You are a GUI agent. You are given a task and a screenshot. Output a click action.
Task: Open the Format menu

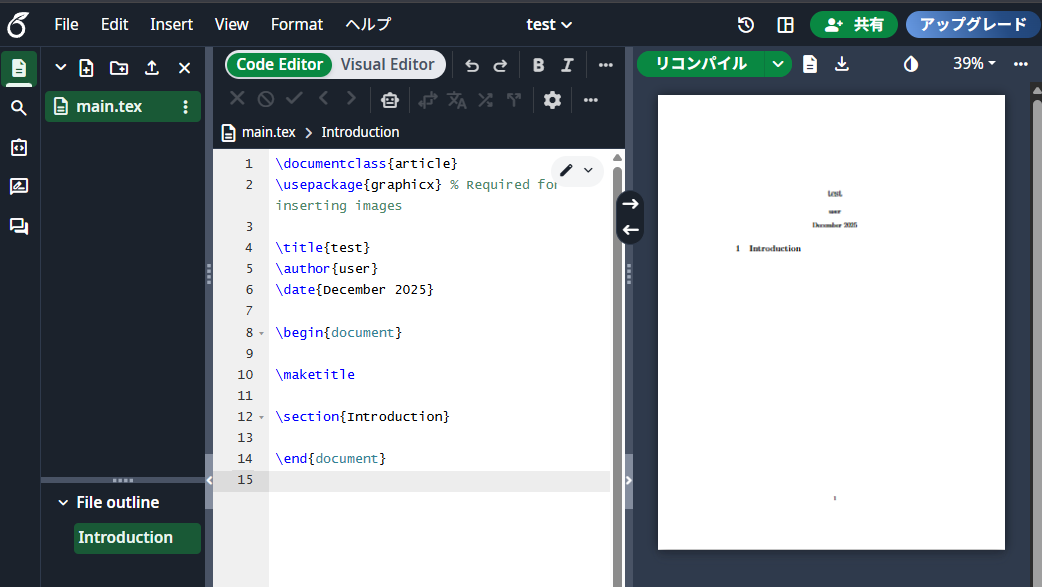pyautogui.click(x=296, y=24)
